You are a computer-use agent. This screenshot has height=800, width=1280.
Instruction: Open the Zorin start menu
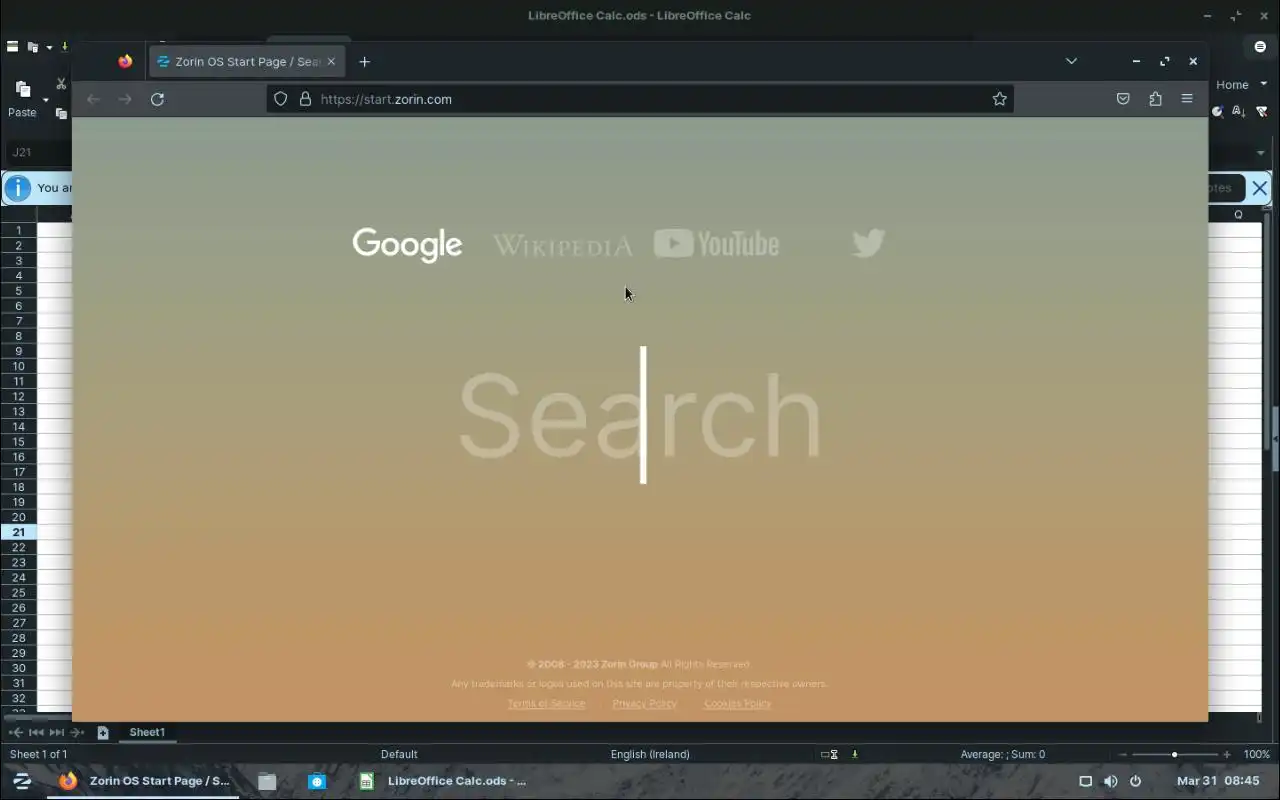22,781
